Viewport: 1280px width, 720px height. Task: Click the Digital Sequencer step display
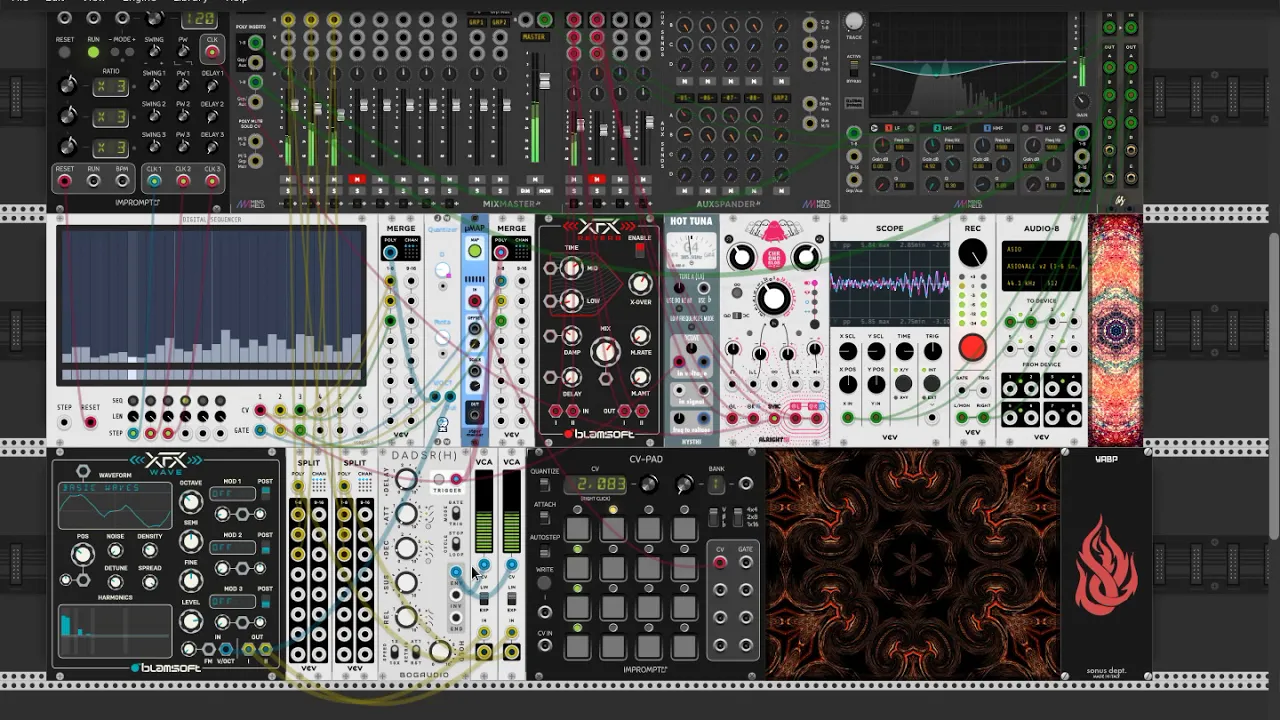pos(211,303)
